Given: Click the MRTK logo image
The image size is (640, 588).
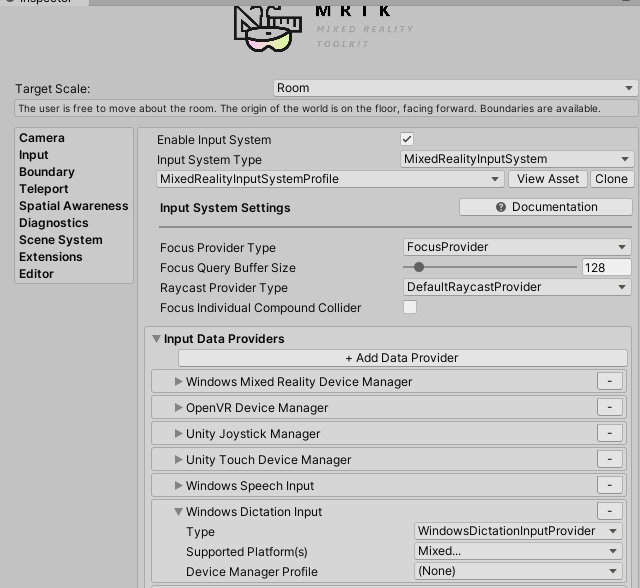Looking at the screenshot, I should point(268,29).
